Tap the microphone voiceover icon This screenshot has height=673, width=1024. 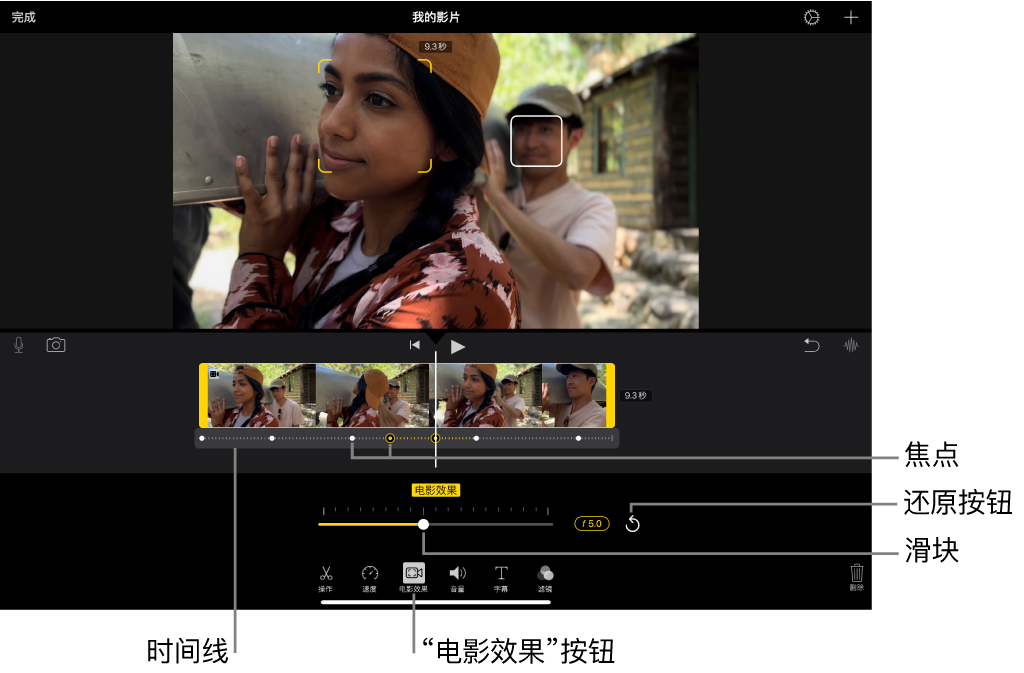click(x=19, y=345)
